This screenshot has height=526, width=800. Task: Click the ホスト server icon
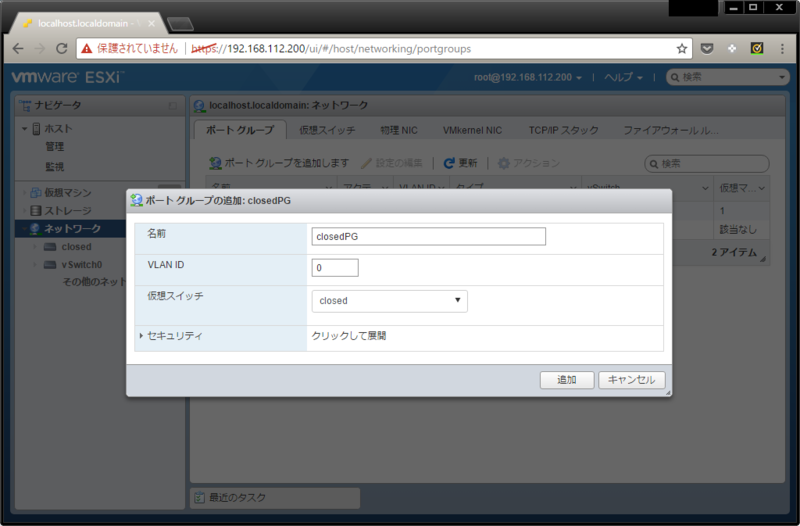point(36,129)
